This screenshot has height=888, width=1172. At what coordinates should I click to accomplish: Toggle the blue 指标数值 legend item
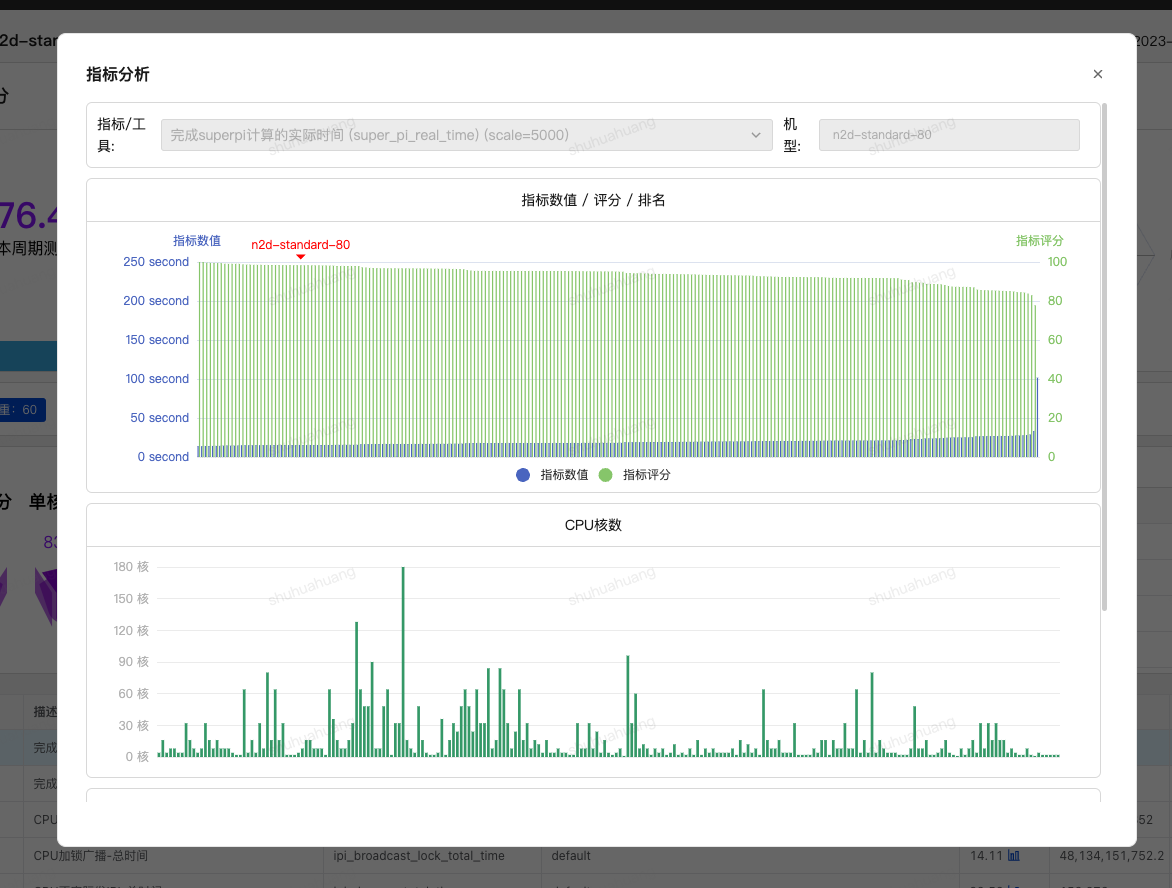(553, 475)
